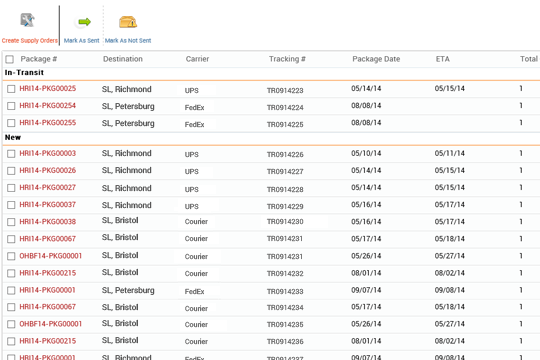Image resolution: width=540 pixels, height=360 pixels.
Task: Click HRI14-PKG00215 link in the TR0914232 row
Action: pyautogui.click(x=48, y=273)
